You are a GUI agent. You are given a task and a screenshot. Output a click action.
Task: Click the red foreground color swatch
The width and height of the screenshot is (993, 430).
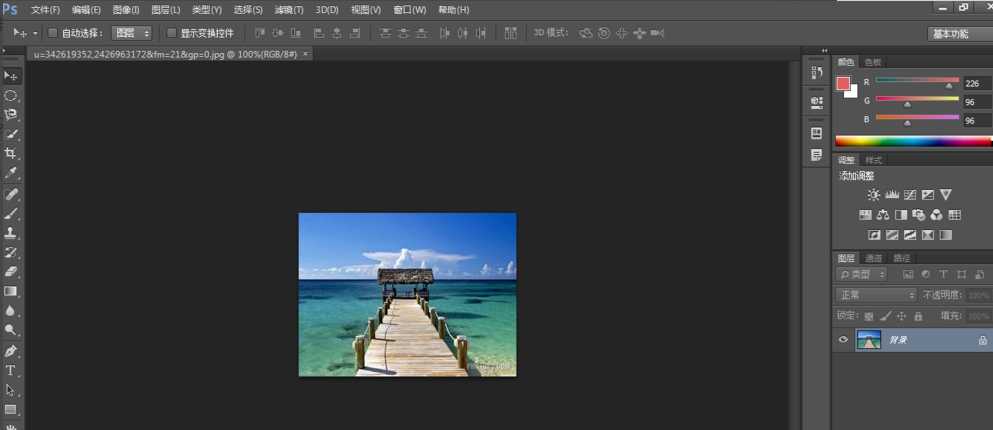pyautogui.click(x=843, y=83)
